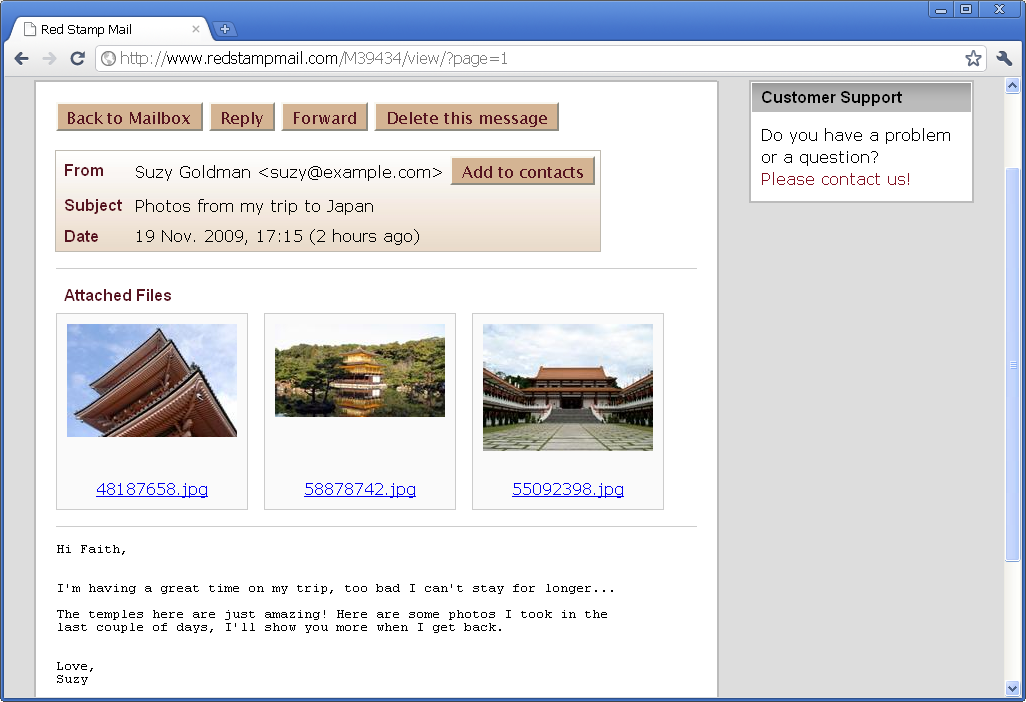Open the temple courtyard photo thumbnail

[568, 387]
